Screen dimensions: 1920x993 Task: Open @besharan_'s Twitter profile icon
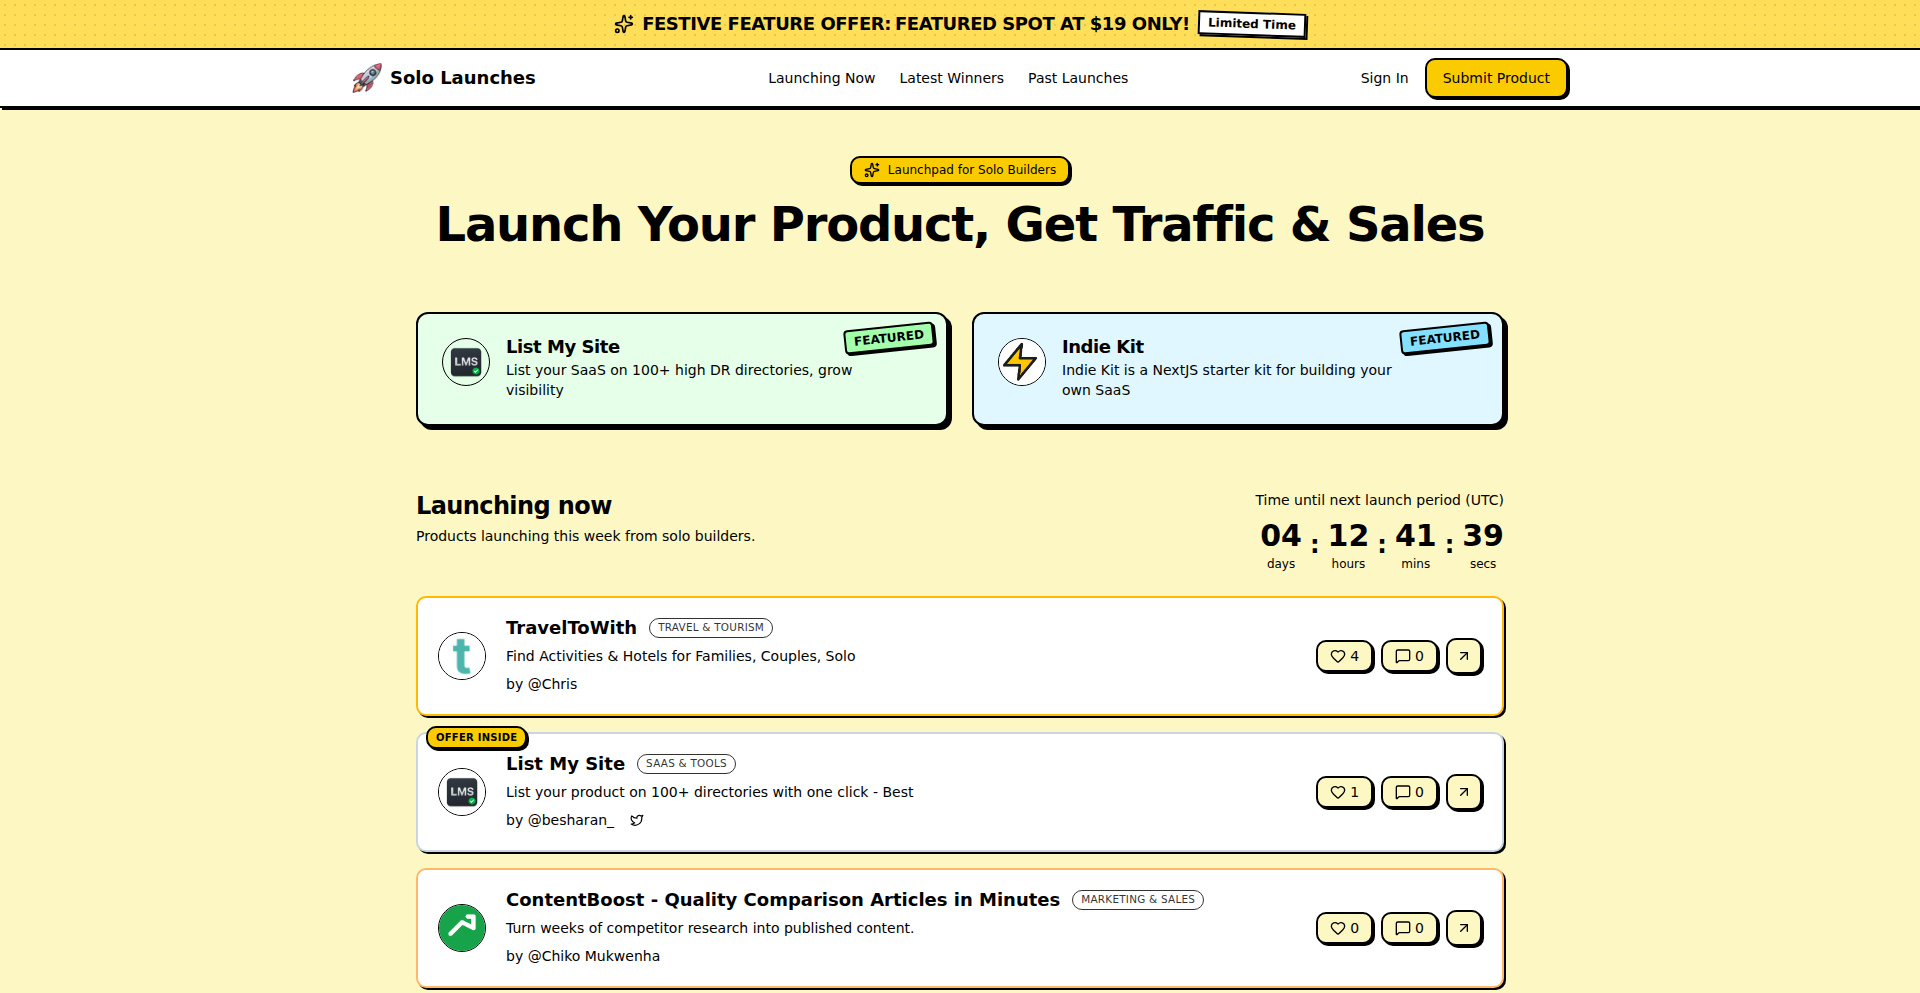click(x=637, y=820)
